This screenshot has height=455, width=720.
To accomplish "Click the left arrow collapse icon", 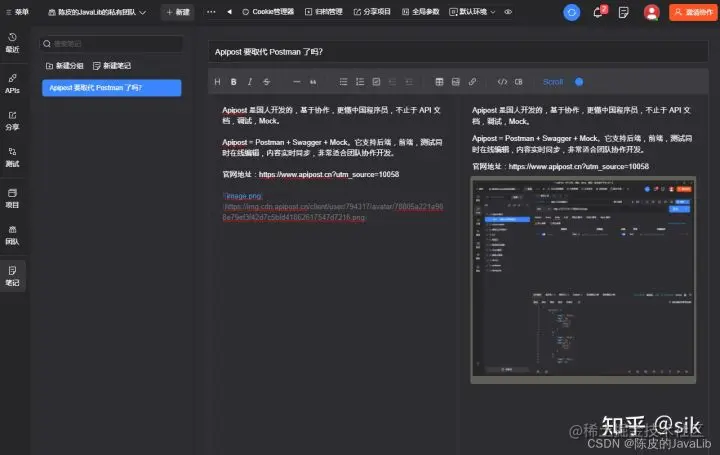I will click(x=229, y=12).
